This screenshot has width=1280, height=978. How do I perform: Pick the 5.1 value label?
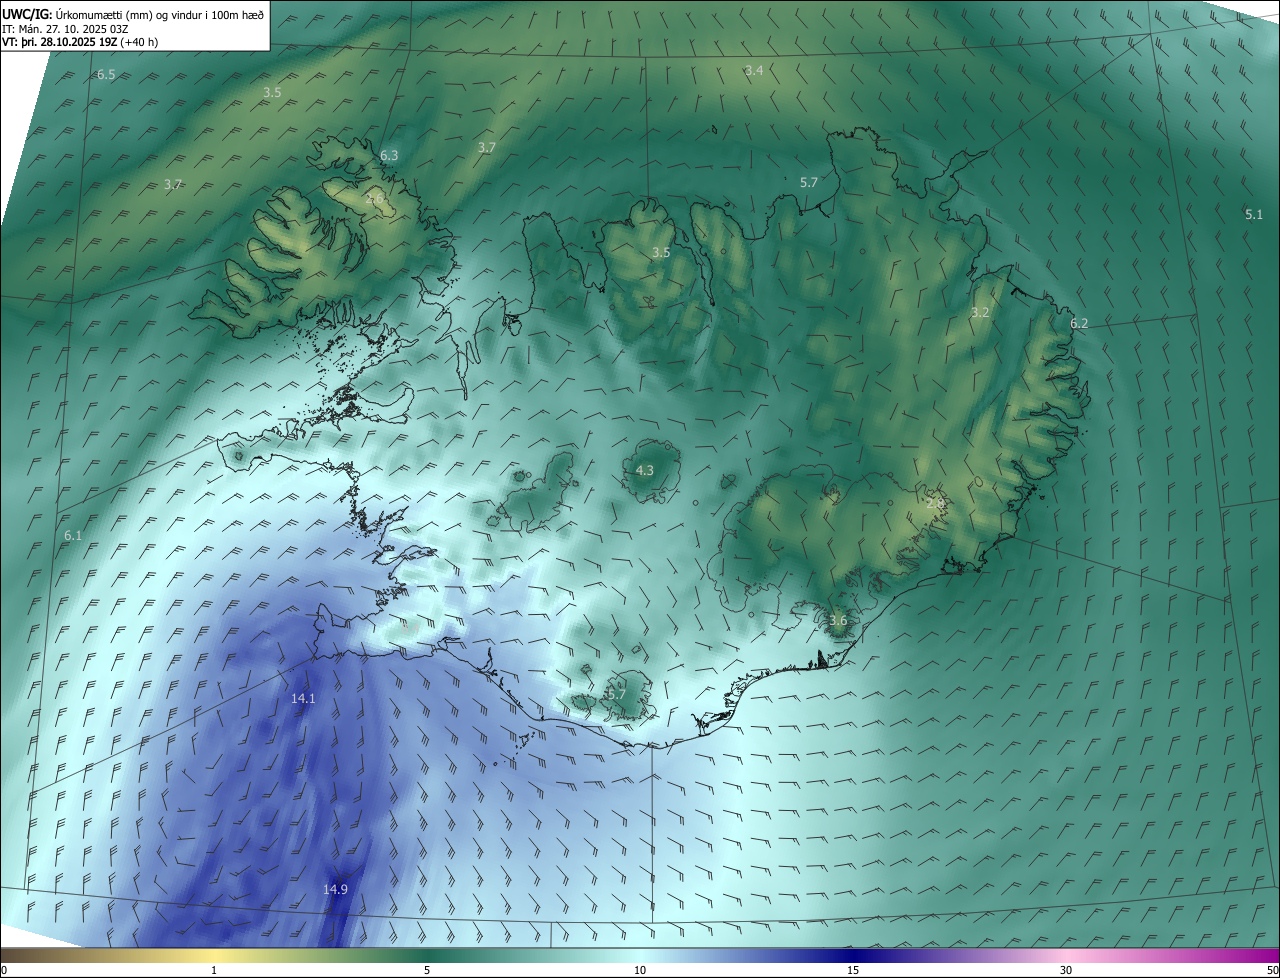pyautogui.click(x=1254, y=214)
